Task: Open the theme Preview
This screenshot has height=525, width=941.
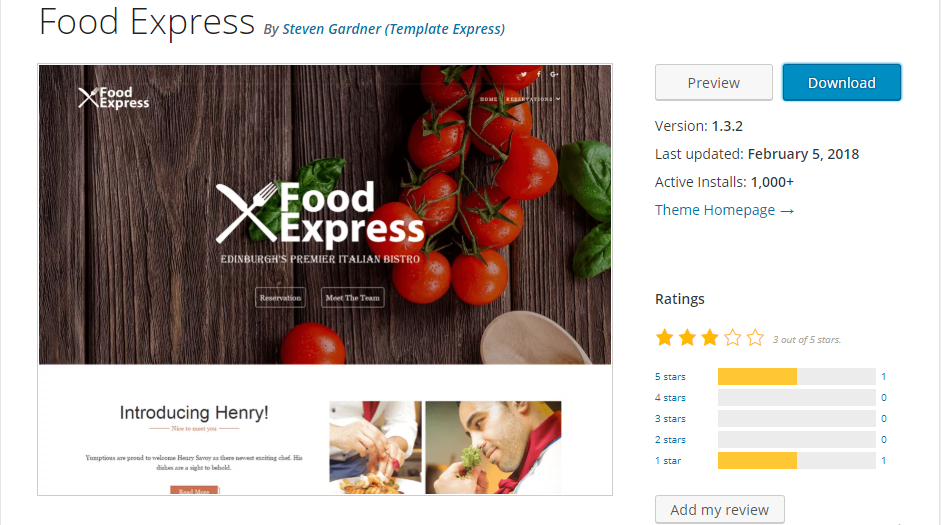Action: (x=714, y=82)
